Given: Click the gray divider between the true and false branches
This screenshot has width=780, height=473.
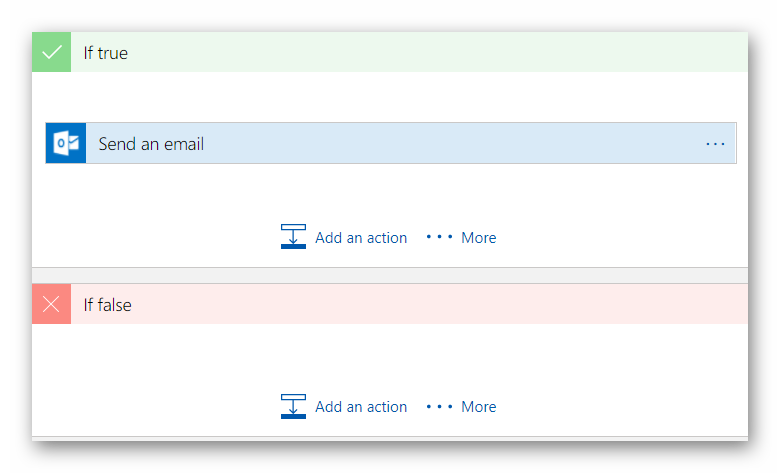Looking at the screenshot, I should click(x=390, y=276).
